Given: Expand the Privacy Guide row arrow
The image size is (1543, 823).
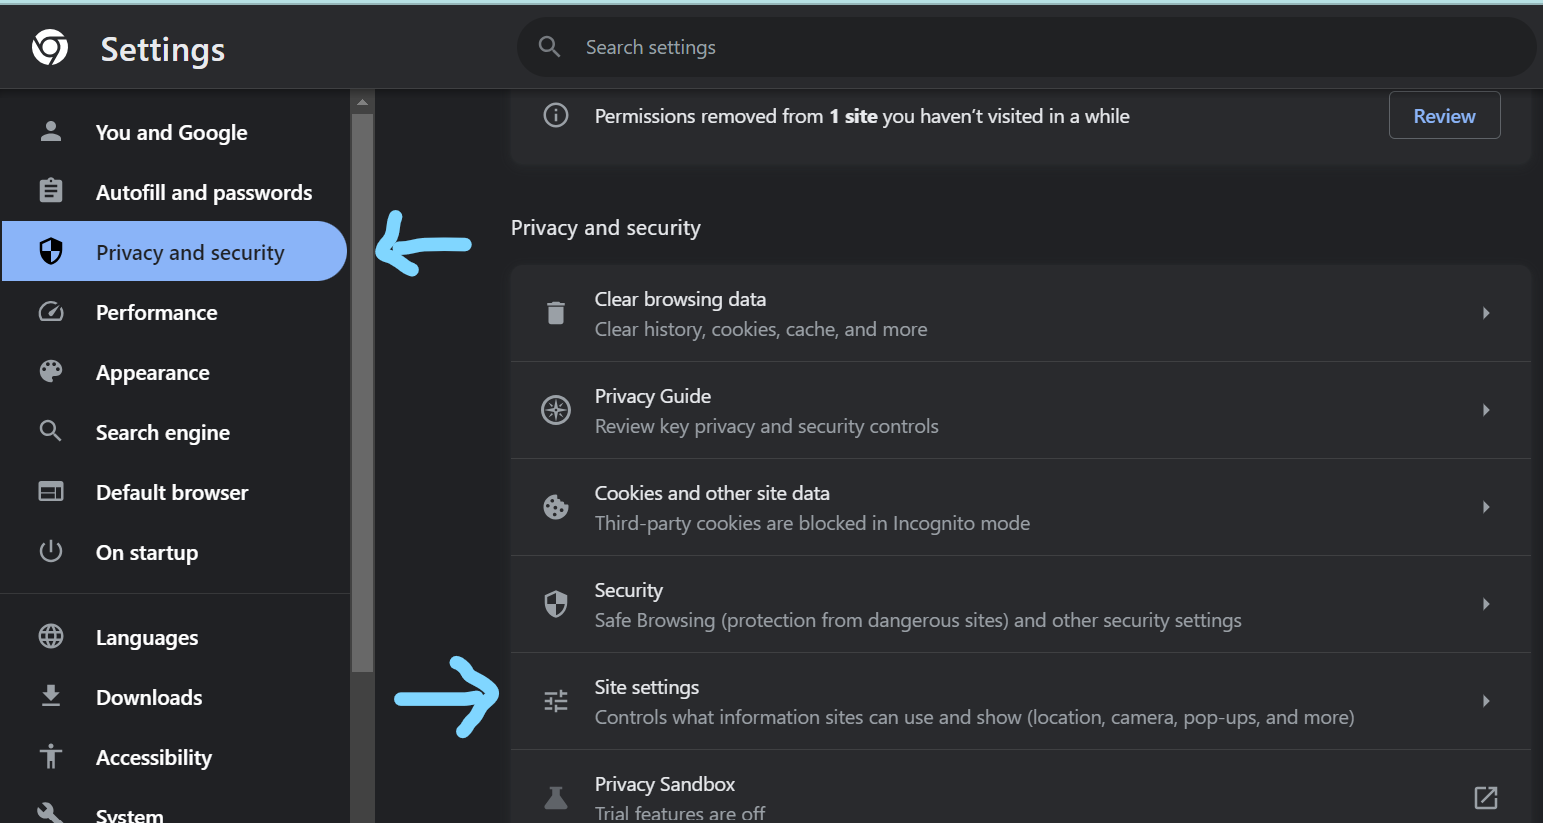Looking at the screenshot, I should pos(1486,410).
